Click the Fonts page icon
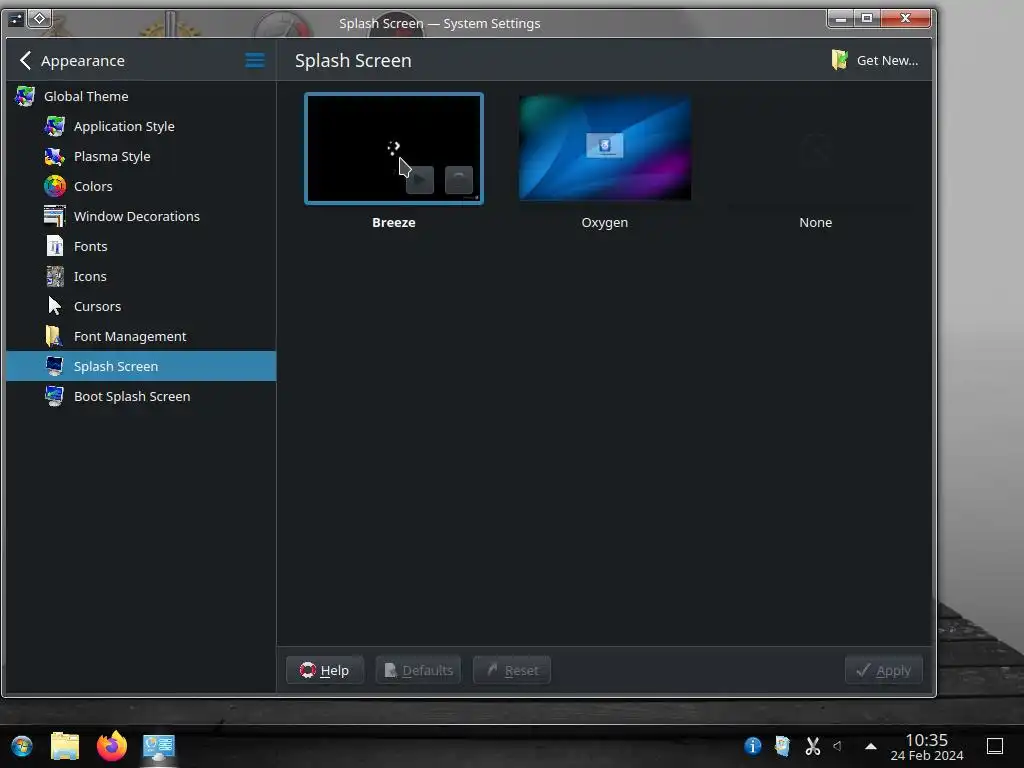This screenshot has width=1024, height=768. (x=55, y=246)
